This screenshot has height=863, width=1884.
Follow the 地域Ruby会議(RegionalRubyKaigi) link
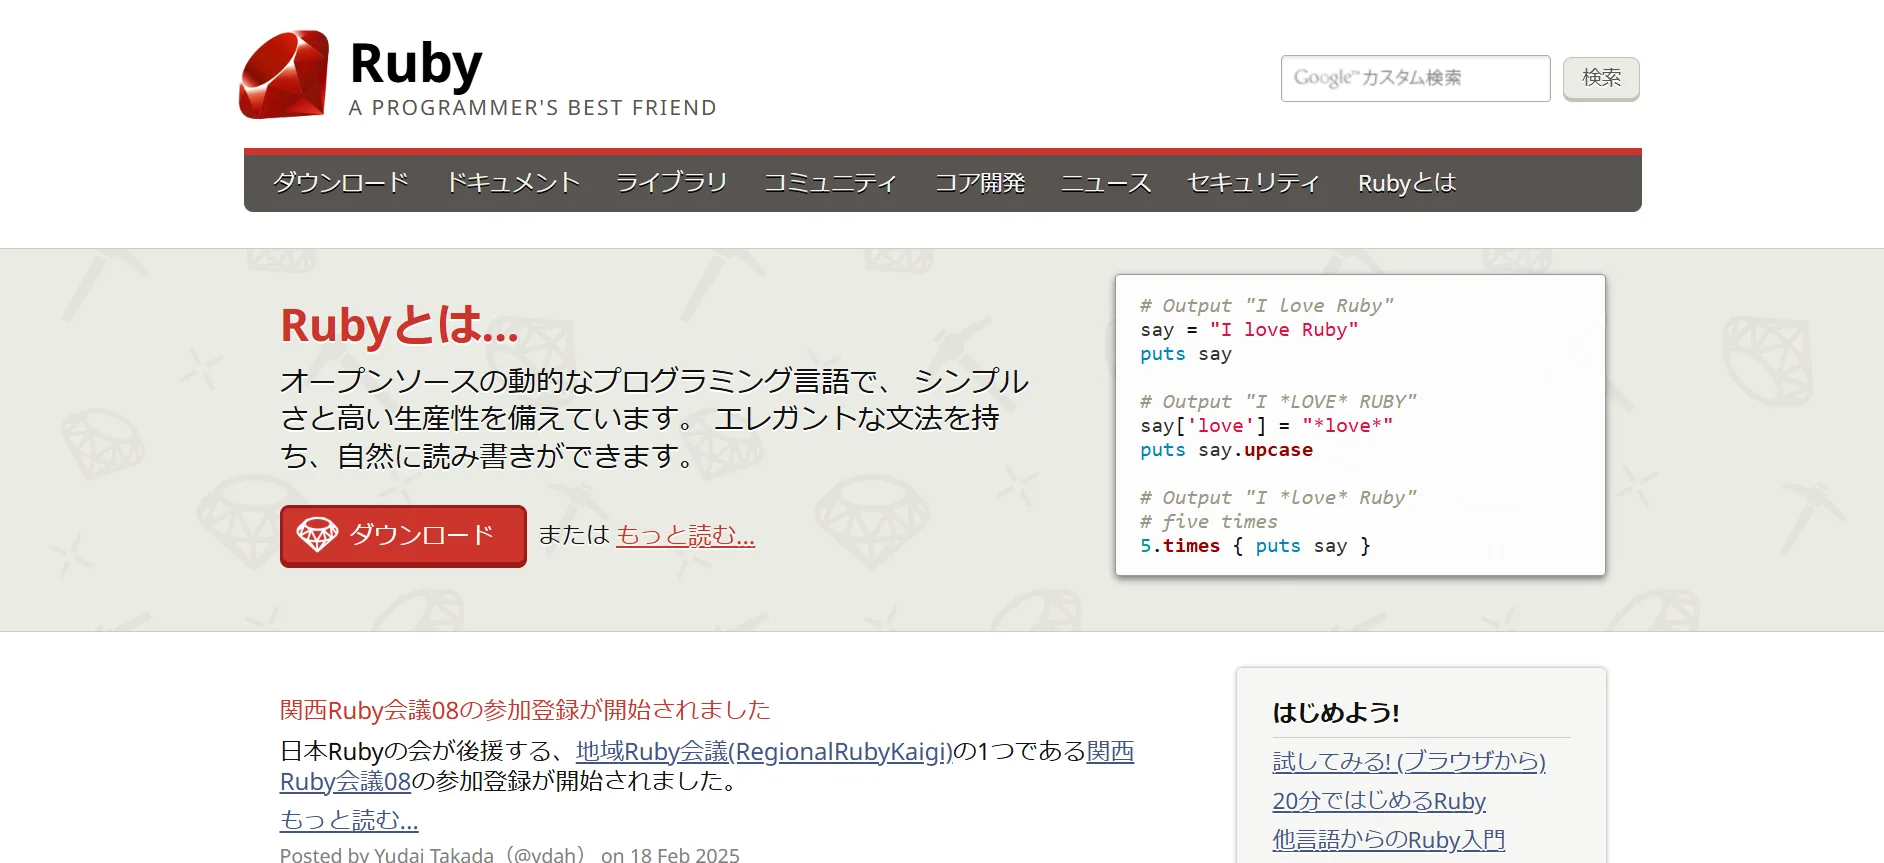[764, 751]
